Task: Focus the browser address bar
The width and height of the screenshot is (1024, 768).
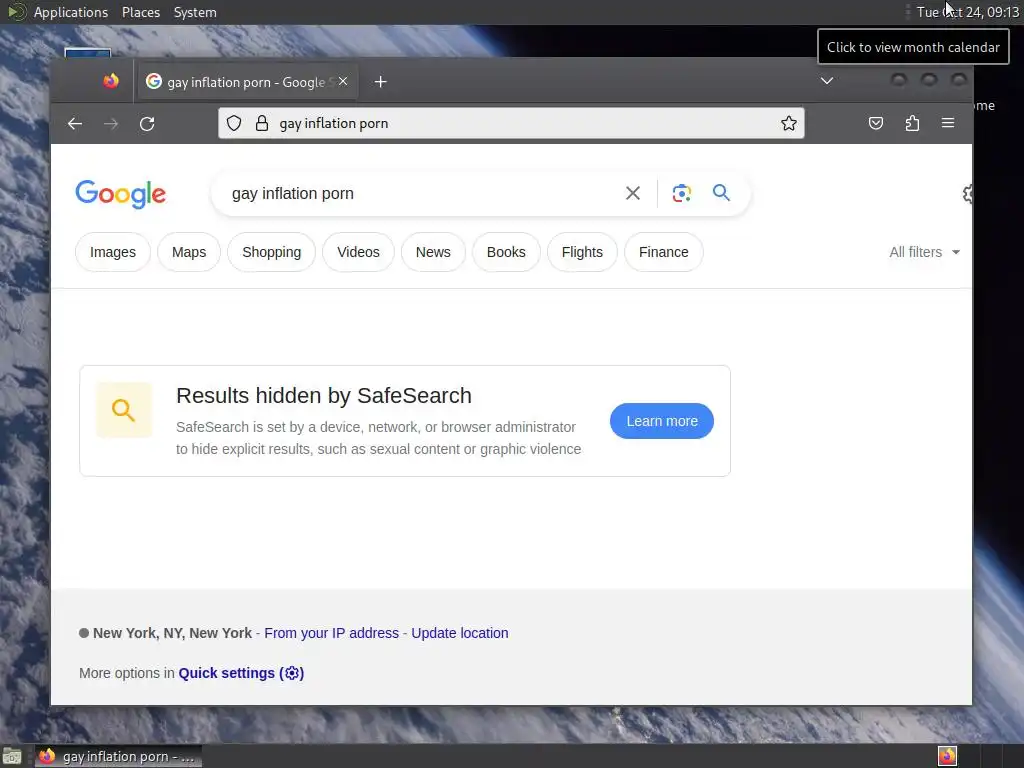Action: 511,123
